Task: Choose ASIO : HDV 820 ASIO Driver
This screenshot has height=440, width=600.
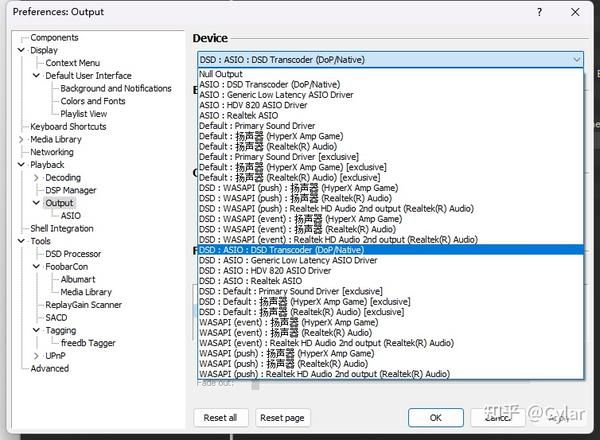Action: click(x=390, y=105)
